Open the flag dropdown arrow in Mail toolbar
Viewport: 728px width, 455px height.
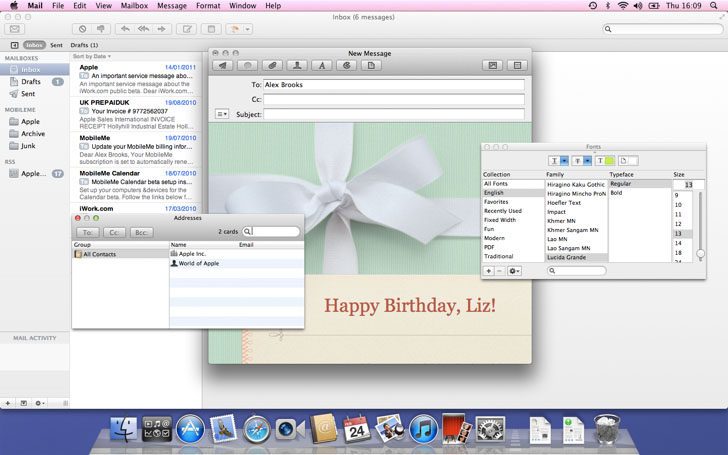tap(247, 29)
